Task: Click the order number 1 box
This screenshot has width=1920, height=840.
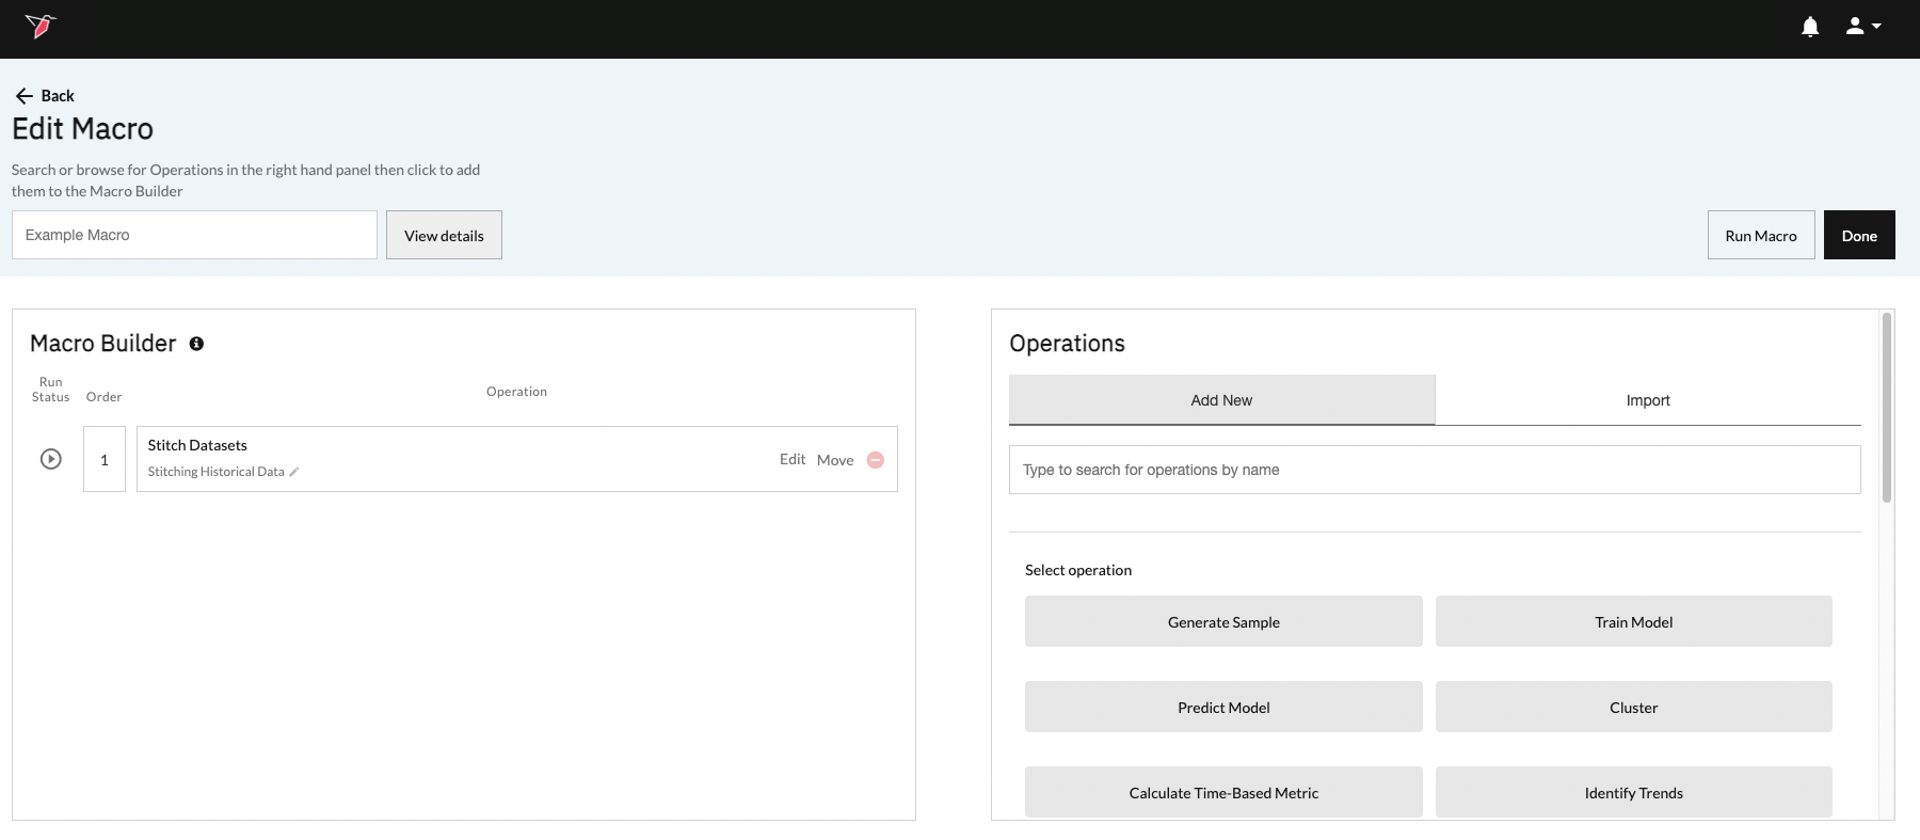Action: 104,459
